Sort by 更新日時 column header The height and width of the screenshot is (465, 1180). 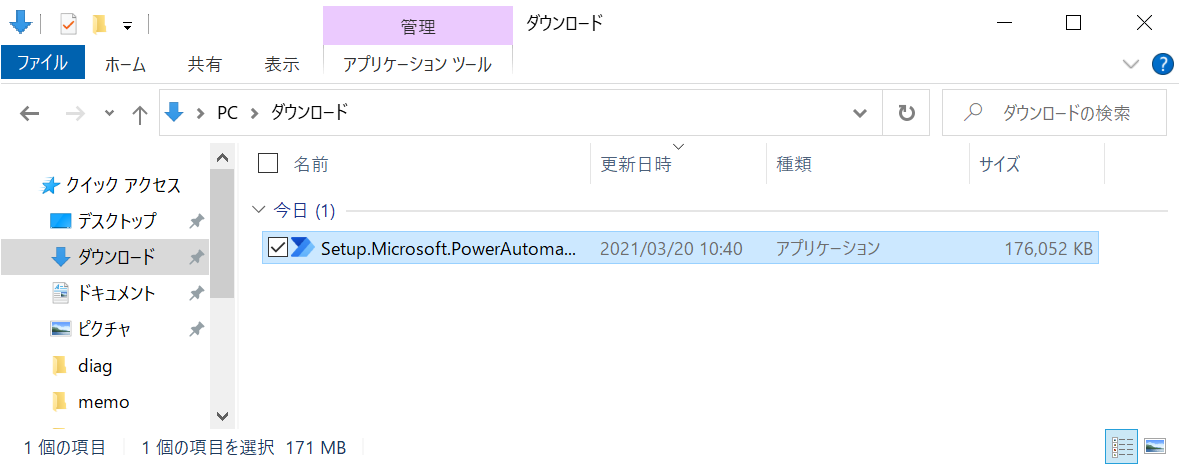tap(636, 164)
